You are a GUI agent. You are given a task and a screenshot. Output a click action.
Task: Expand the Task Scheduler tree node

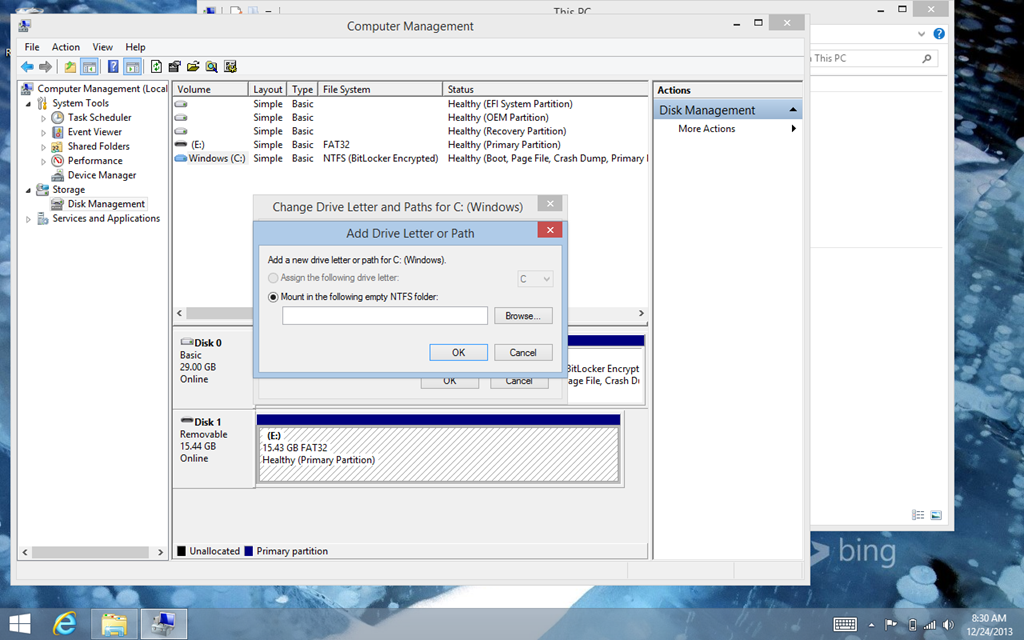(44, 118)
